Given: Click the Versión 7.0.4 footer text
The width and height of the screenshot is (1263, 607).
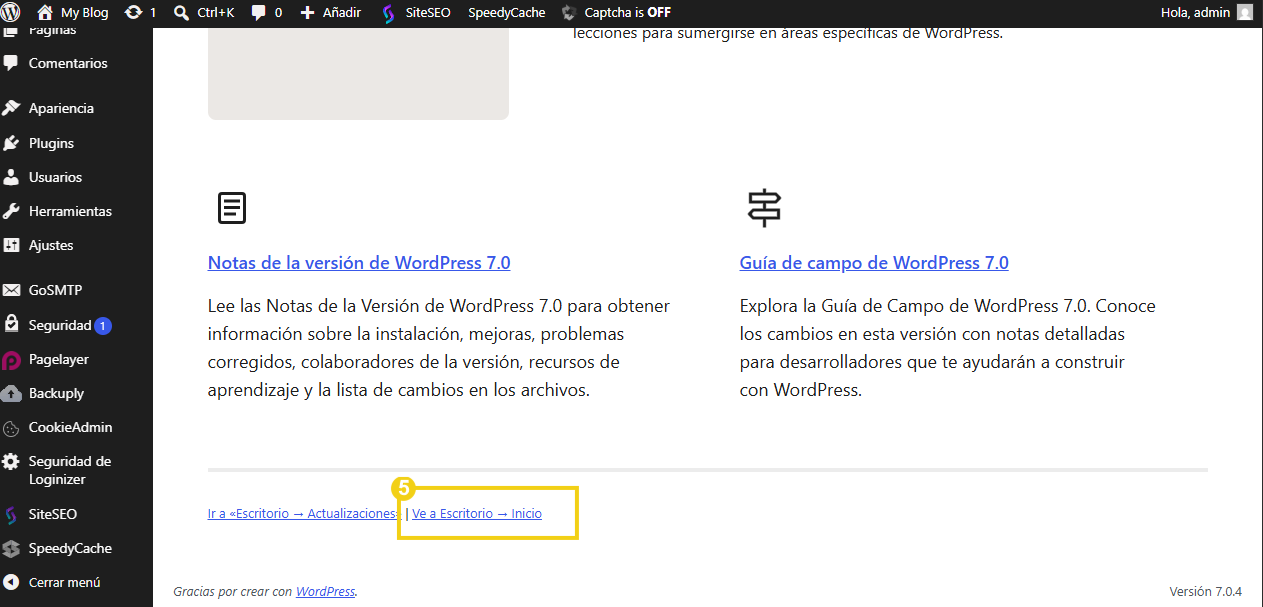Looking at the screenshot, I should (x=1205, y=591).
